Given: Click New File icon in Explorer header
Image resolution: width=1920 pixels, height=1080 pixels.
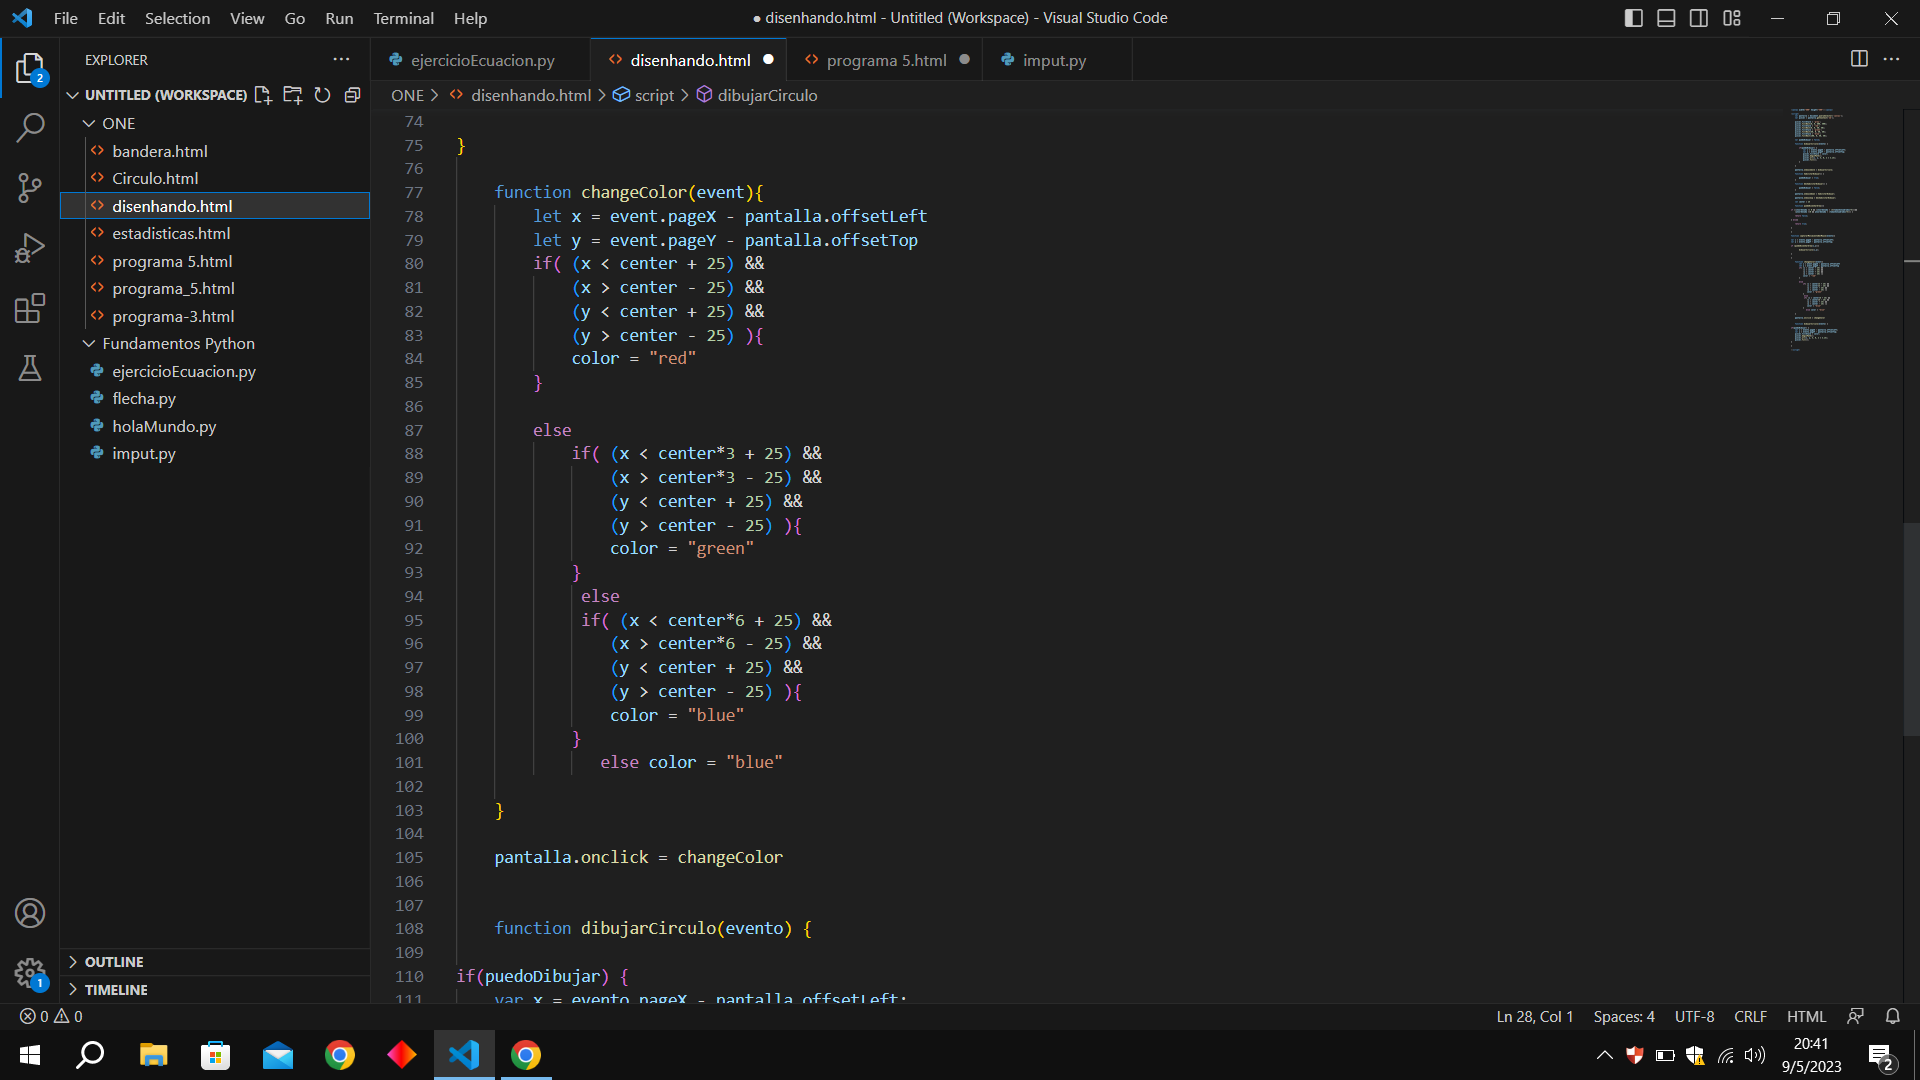Looking at the screenshot, I should click(x=263, y=95).
